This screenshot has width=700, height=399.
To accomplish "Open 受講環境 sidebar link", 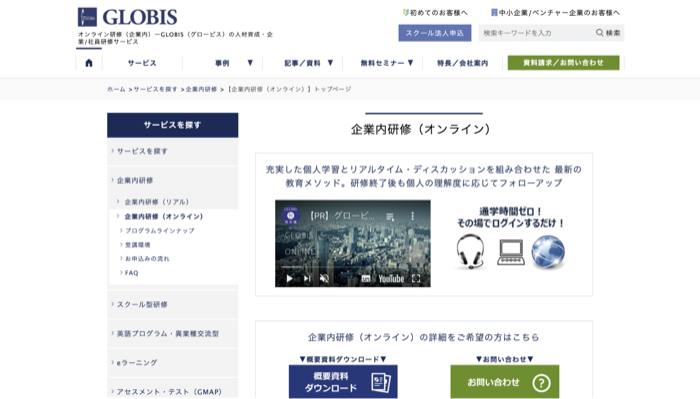I will 138,245.
